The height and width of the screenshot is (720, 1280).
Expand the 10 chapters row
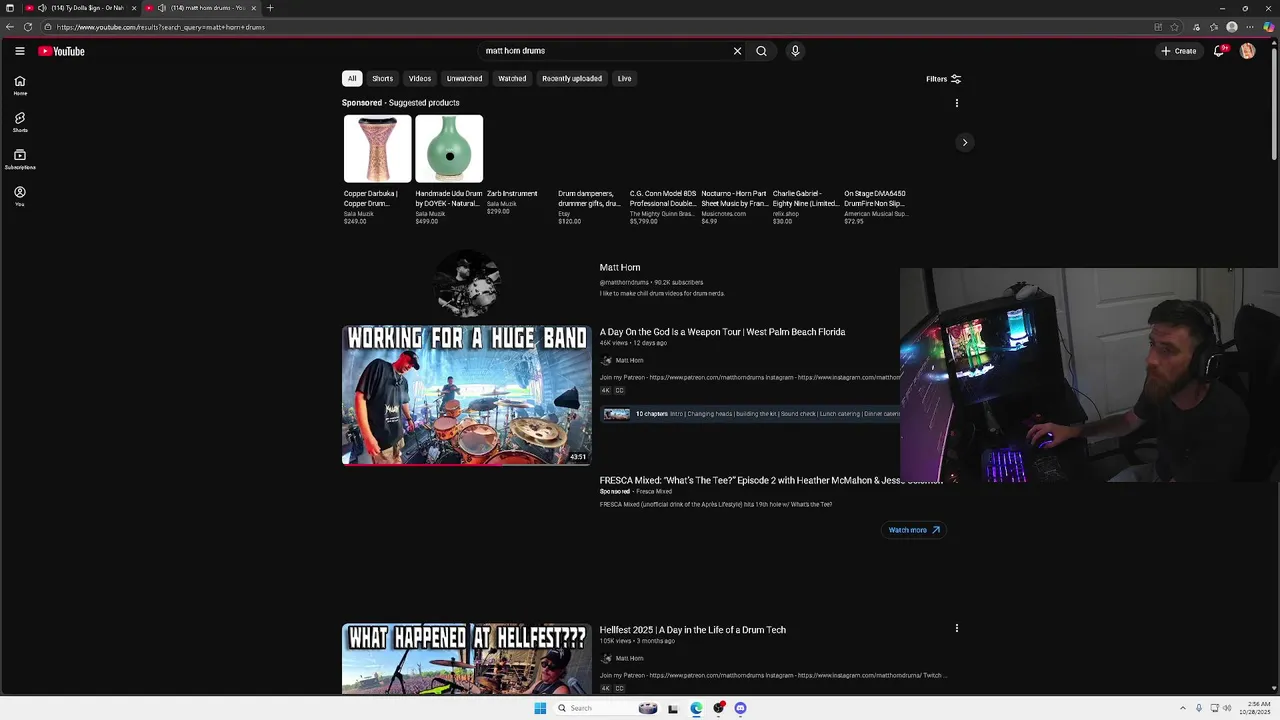751,414
